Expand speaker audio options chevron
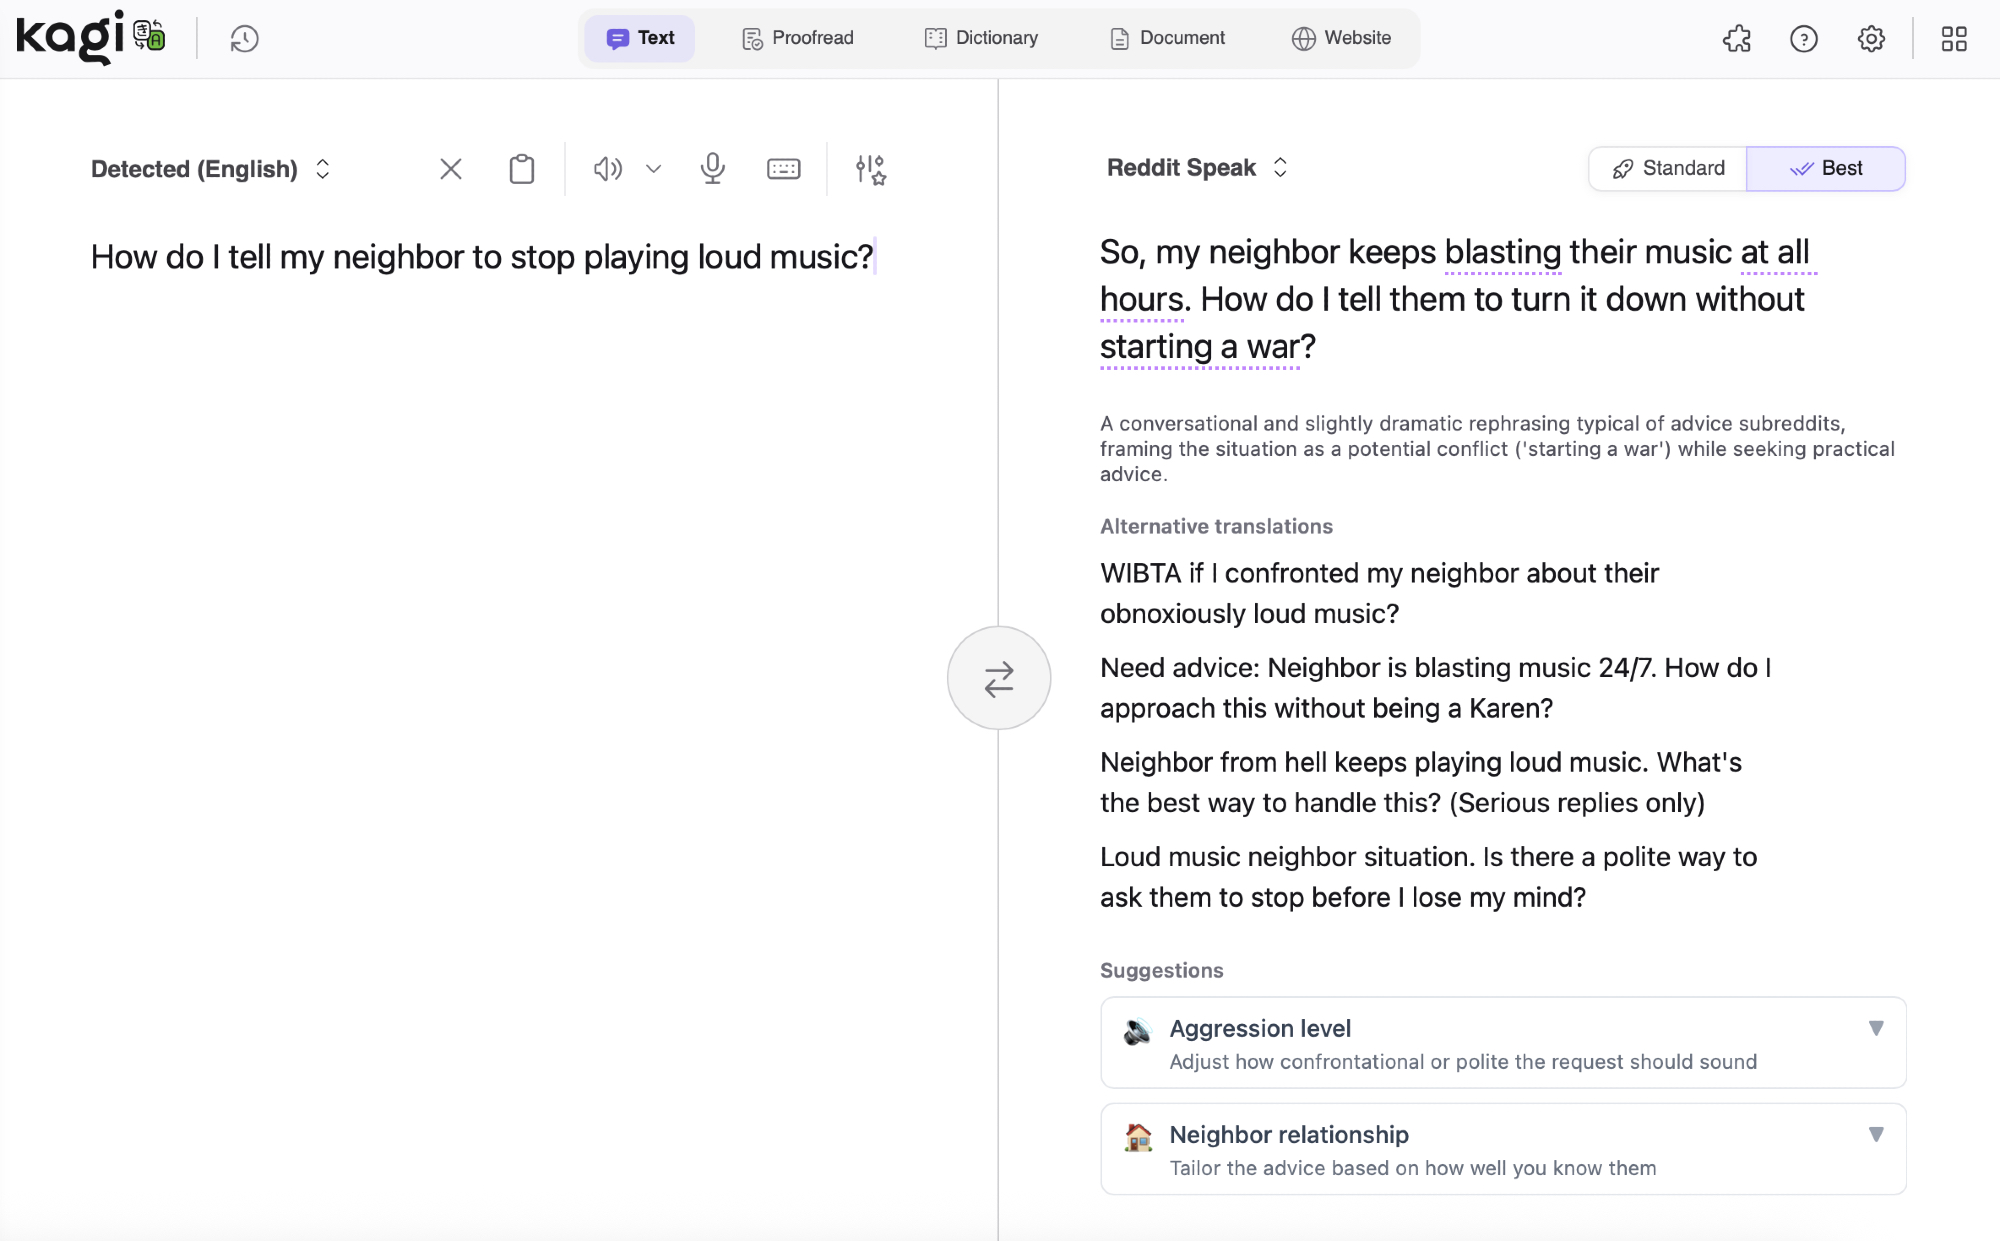This screenshot has width=2000, height=1241. click(x=654, y=169)
